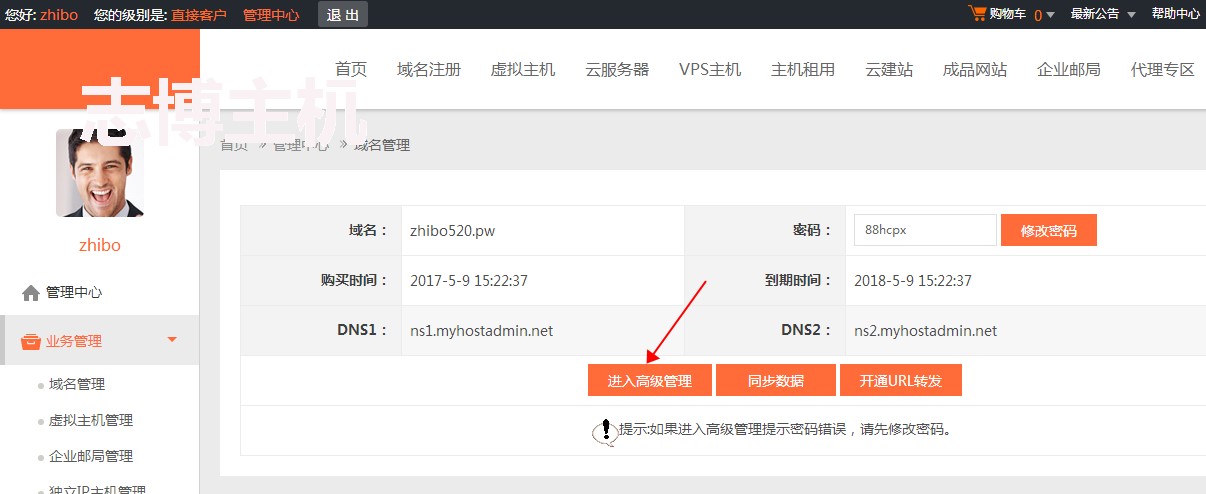This screenshot has height=494, width=1206.
Task: Log out using the 退出 button
Action: coord(343,14)
